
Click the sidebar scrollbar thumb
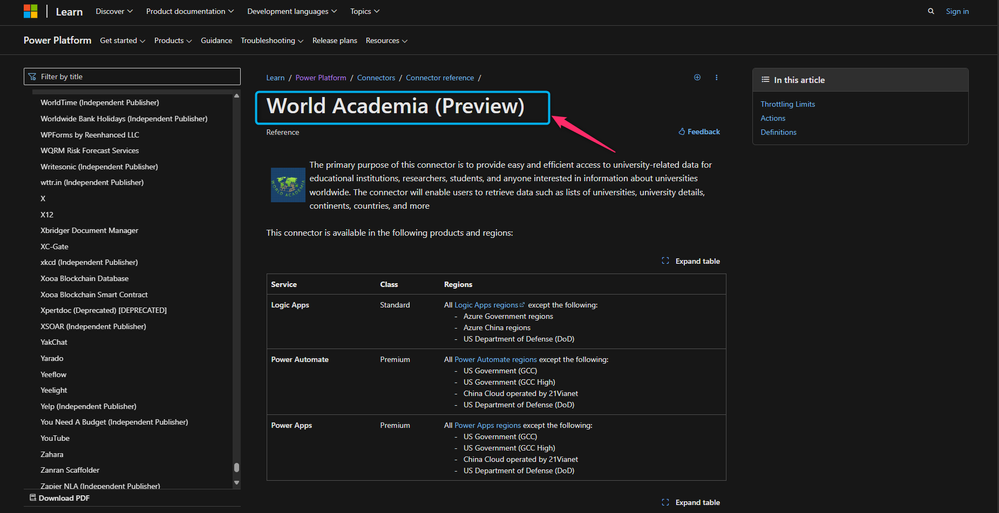[x=237, y=468]
